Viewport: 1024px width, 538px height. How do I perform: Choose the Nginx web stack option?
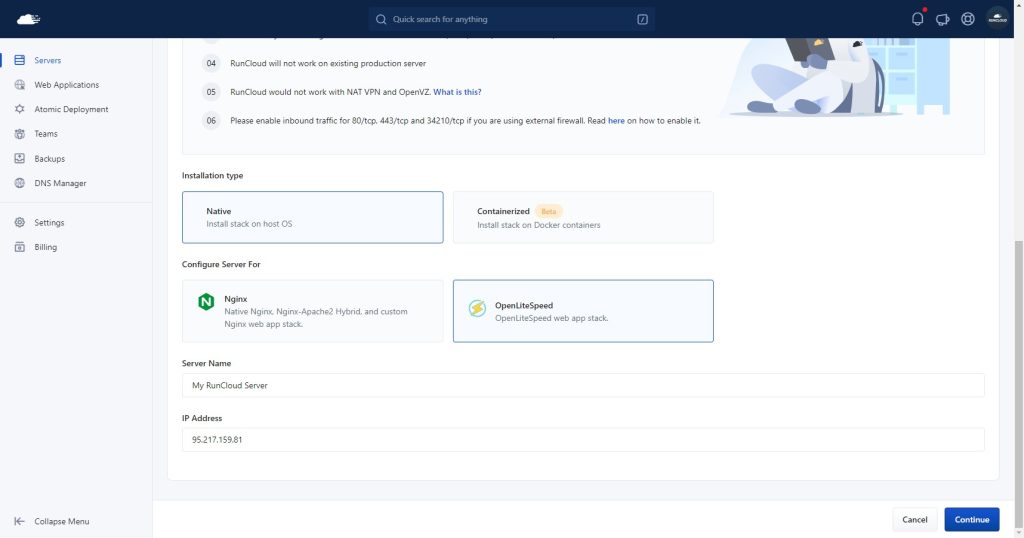click(x=312, y=311)
